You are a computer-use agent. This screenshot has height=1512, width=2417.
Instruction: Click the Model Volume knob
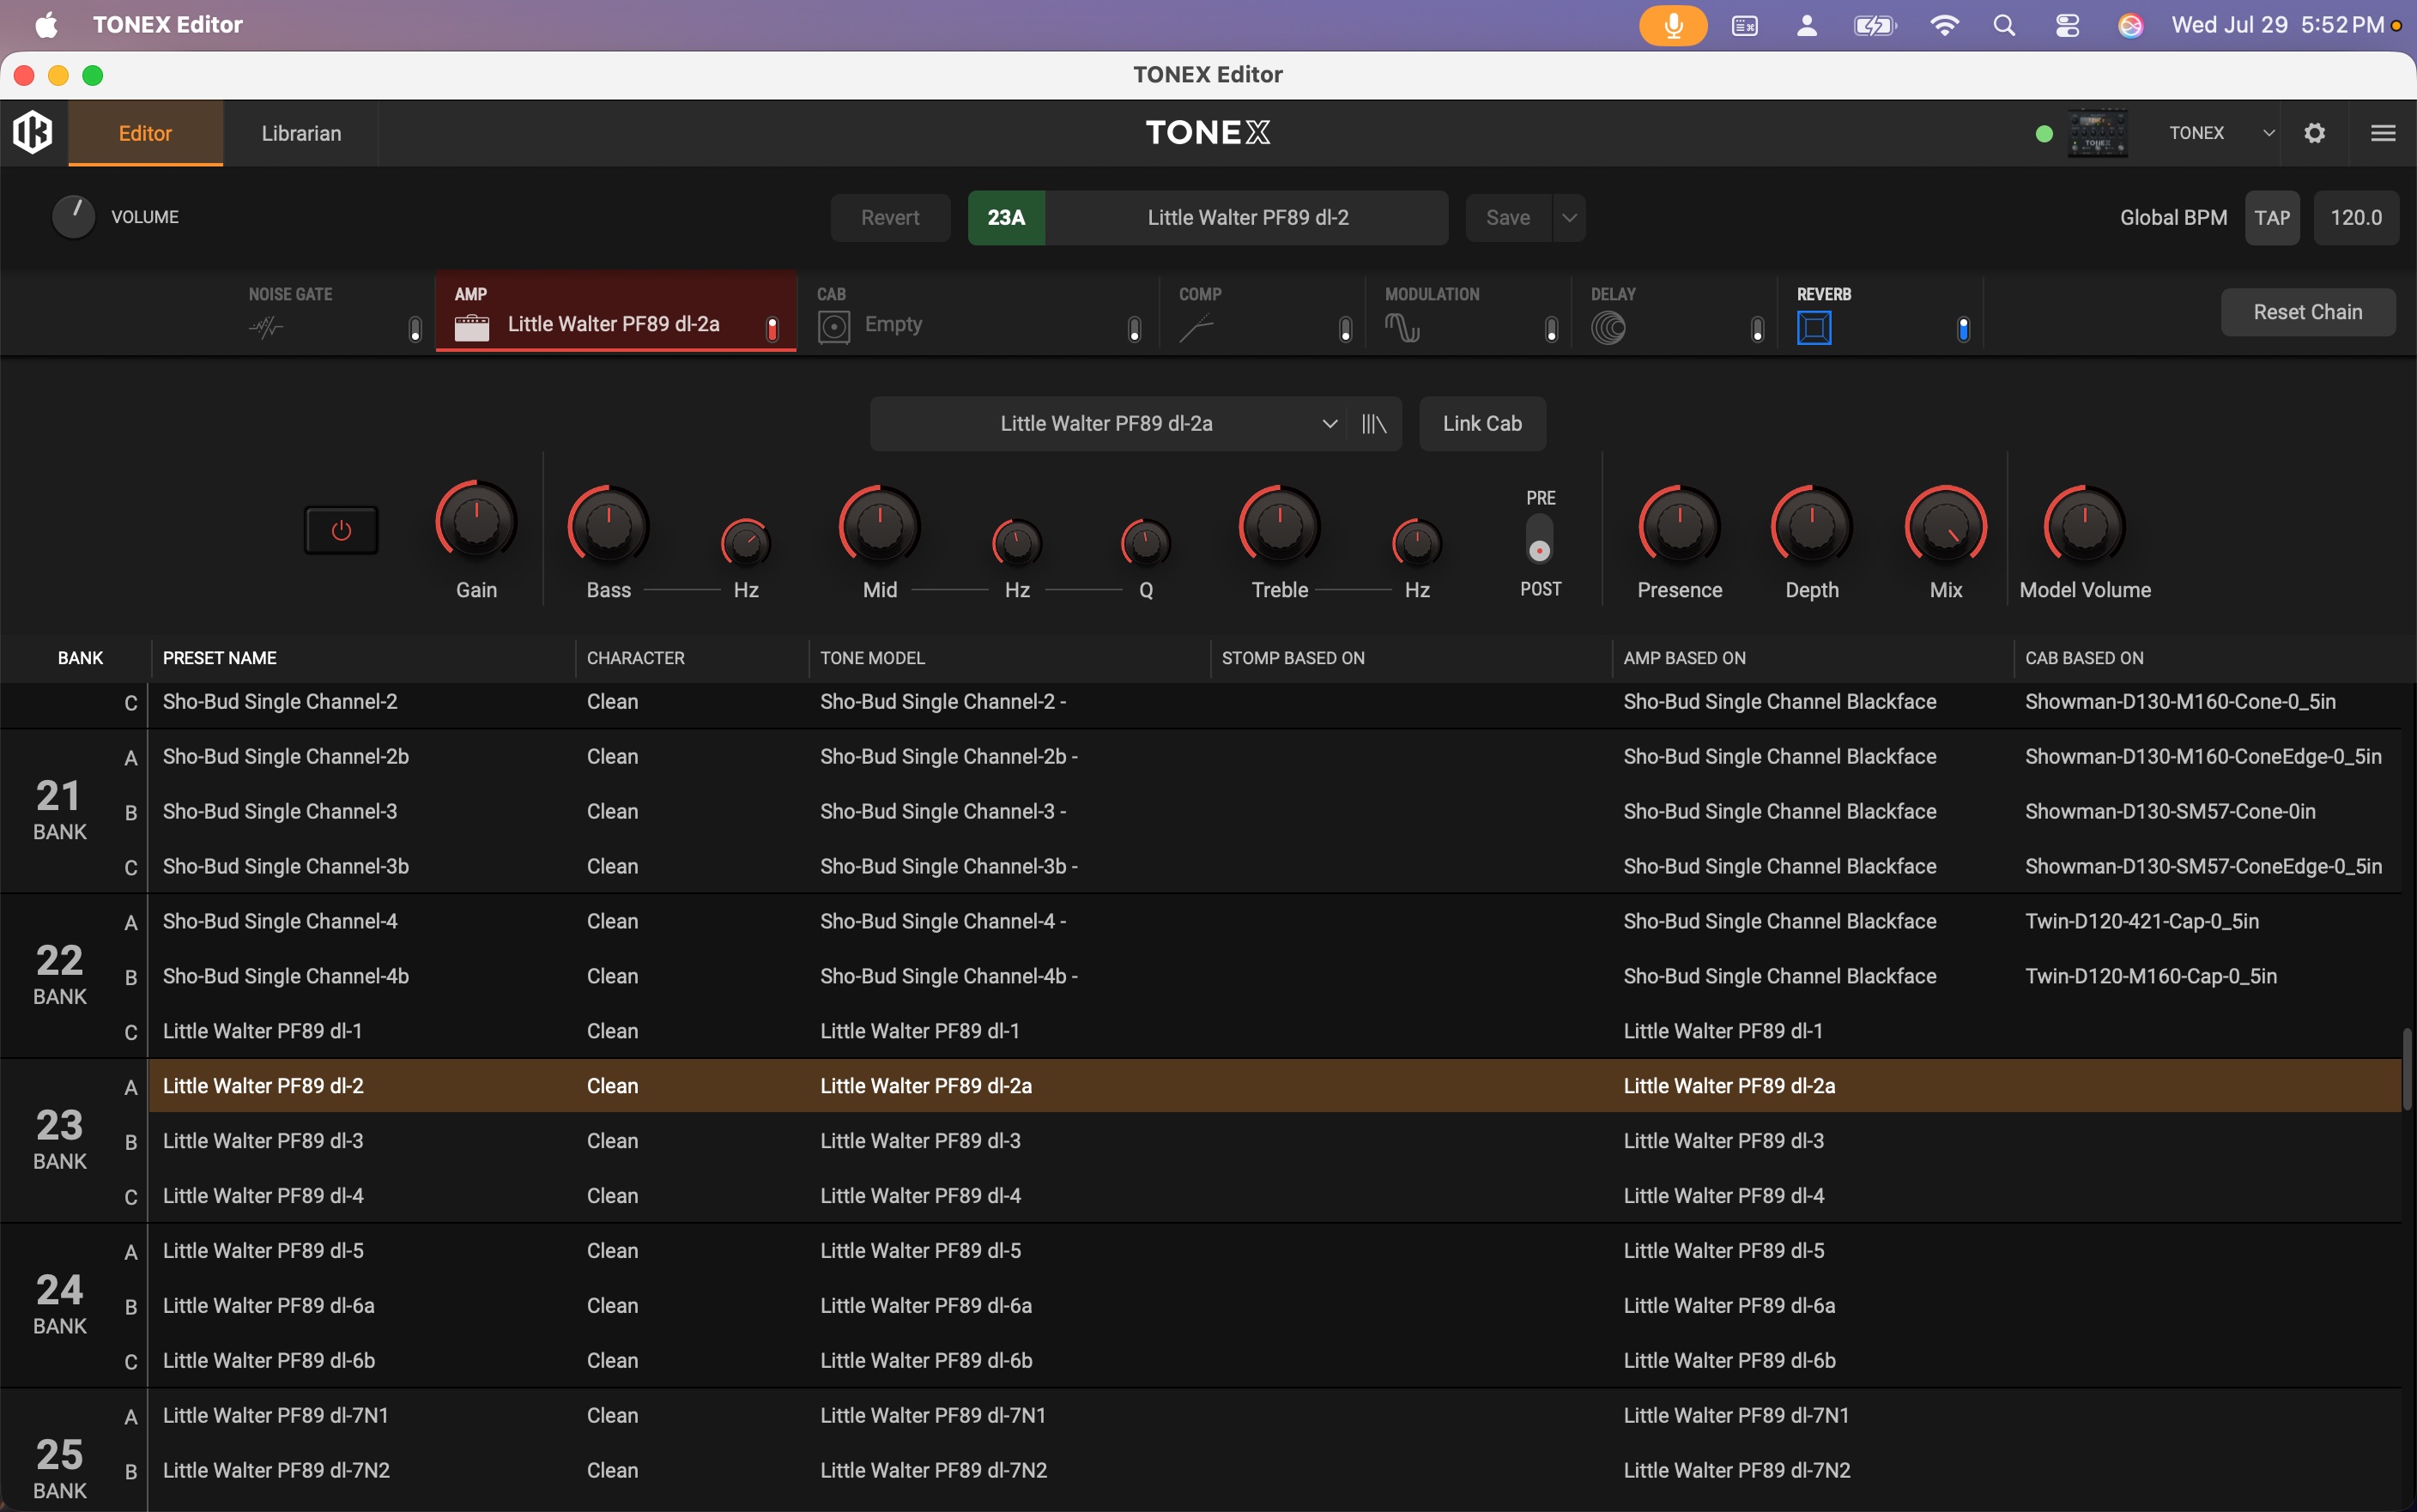2085,526
